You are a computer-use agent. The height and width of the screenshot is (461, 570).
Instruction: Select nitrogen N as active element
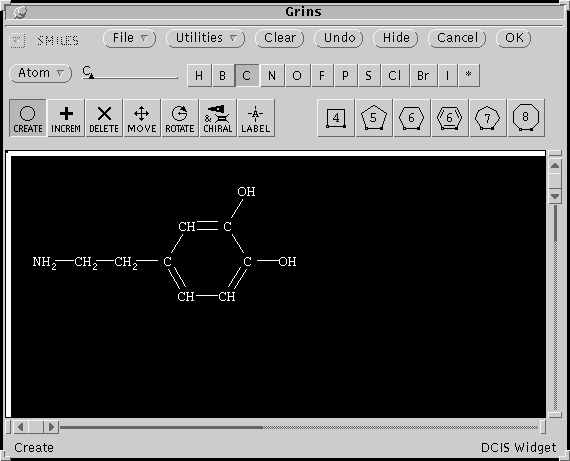coord(272,76)
